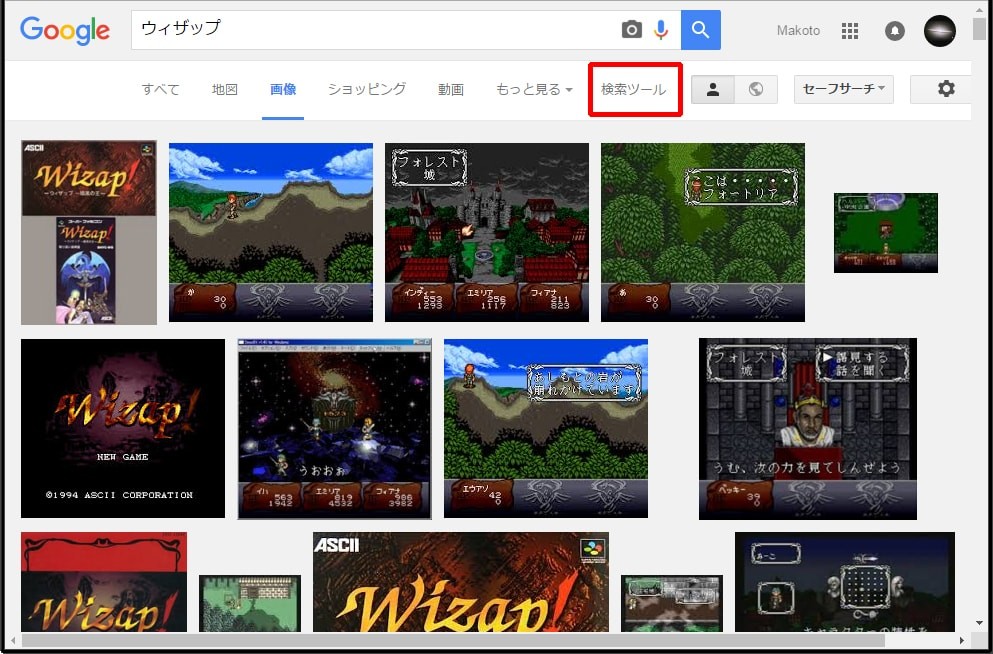Image resolution: width=993 pixels, height=654 pixels.
Task: Expand the もっと見る dropdown
Action: click(534, 89)
